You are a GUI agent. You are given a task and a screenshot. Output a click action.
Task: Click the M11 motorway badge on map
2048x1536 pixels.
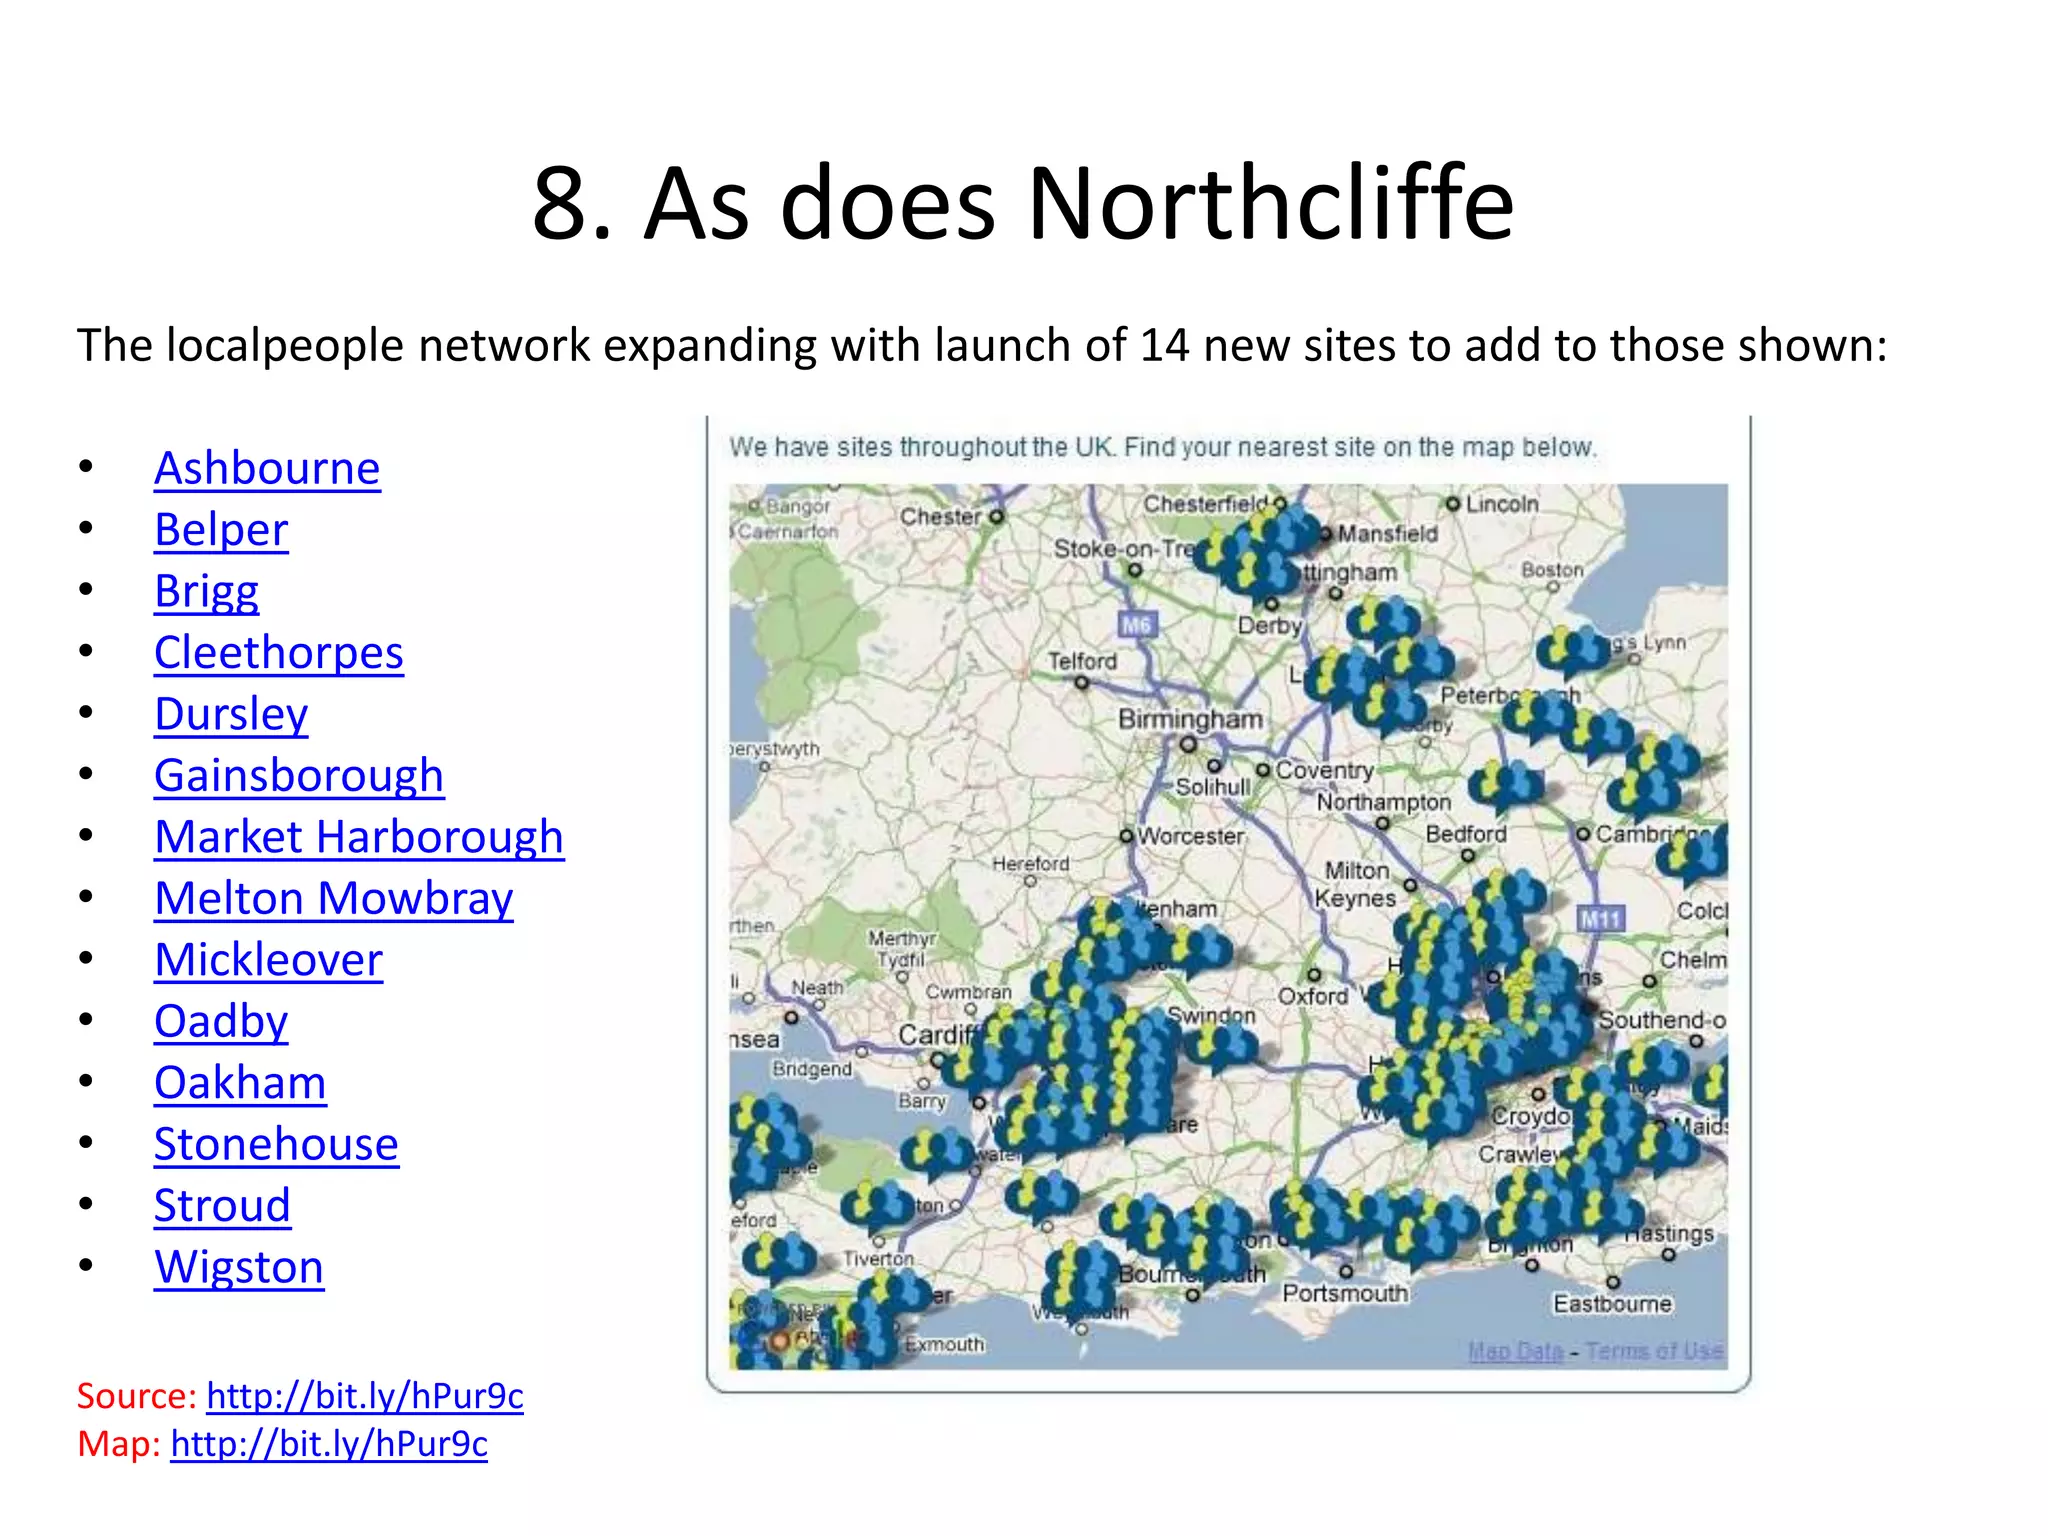[1601, 918]
